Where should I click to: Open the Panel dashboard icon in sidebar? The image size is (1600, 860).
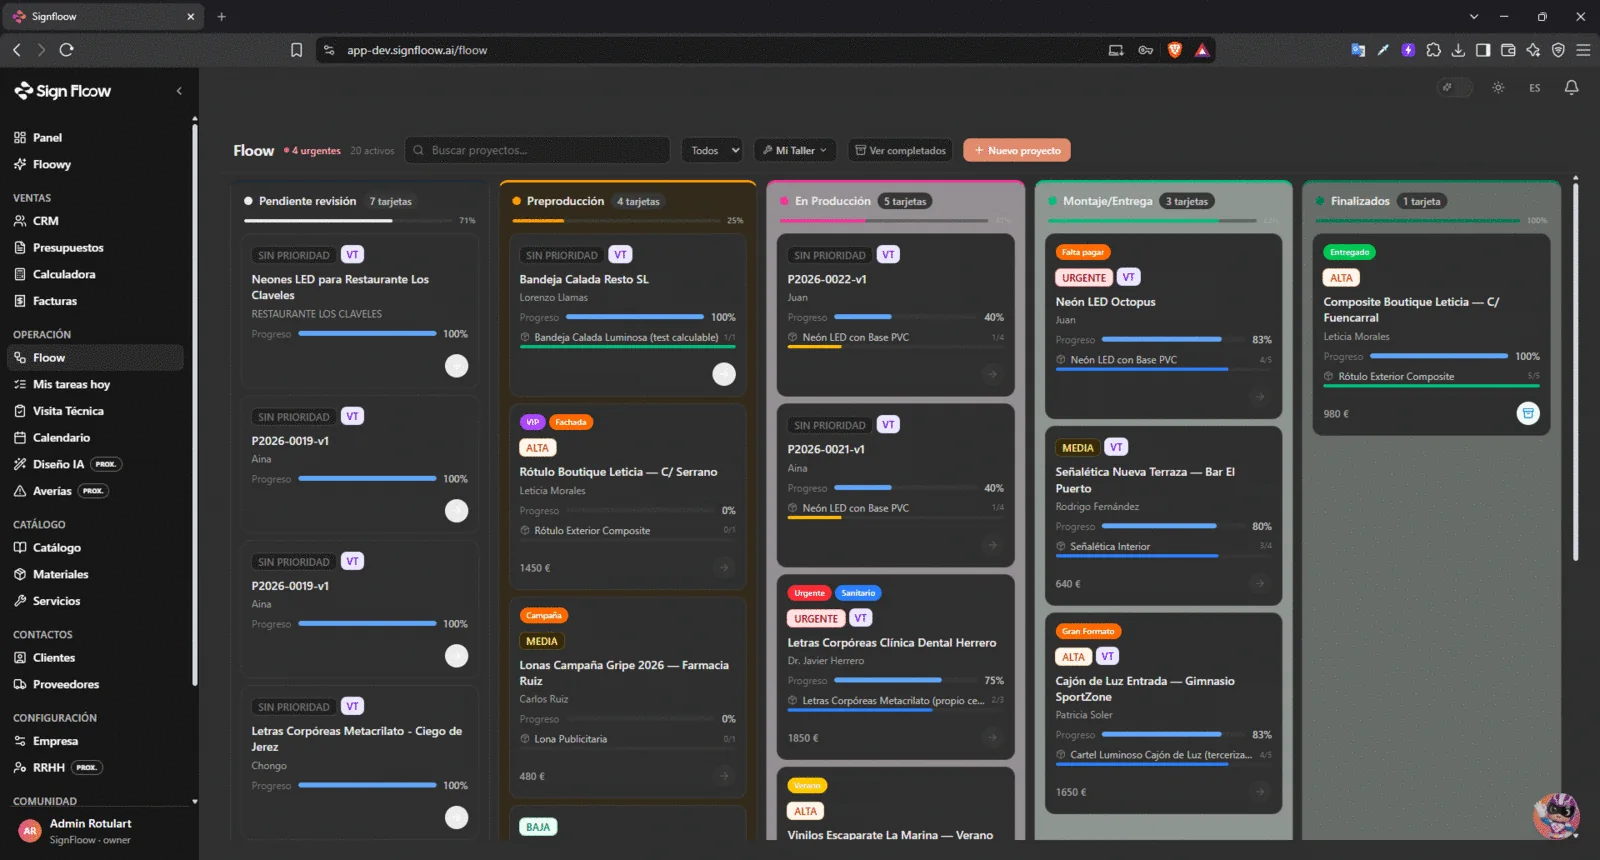click(x=20, y=138)
